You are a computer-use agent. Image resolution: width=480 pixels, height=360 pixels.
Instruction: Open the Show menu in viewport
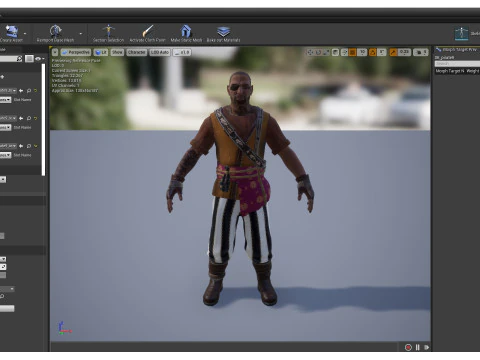pyautogui.click(x=117, y=52)
